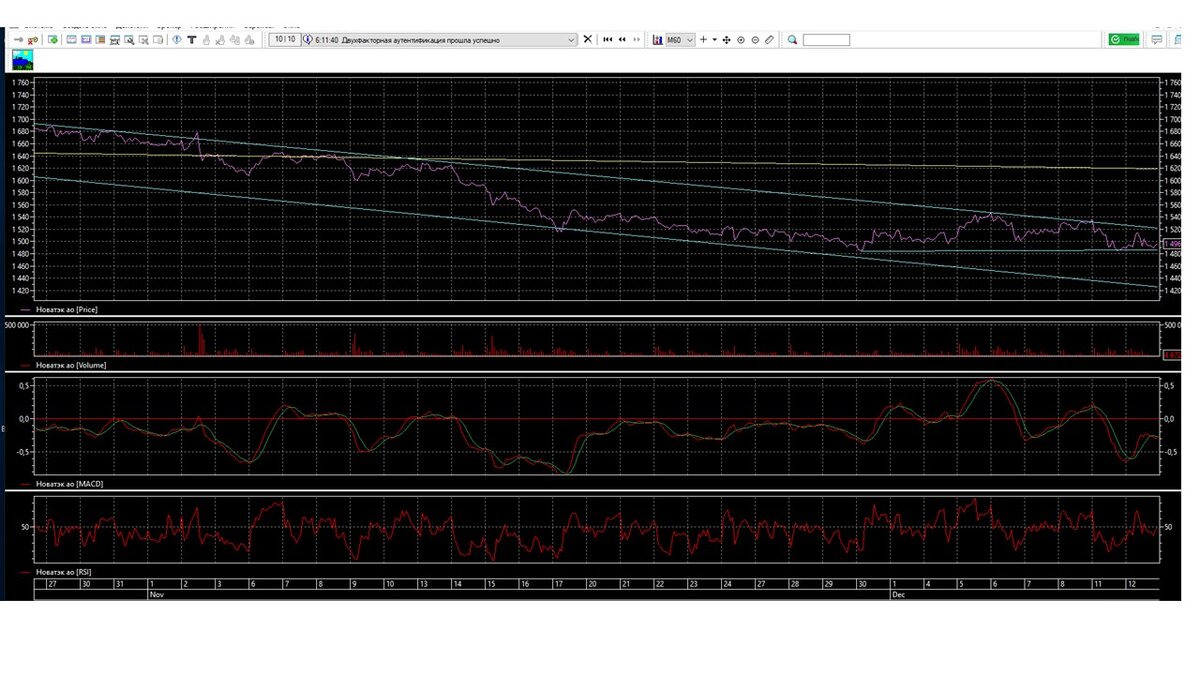
Task: Click date label 27 at the axis start
Action: coord(52,583)
